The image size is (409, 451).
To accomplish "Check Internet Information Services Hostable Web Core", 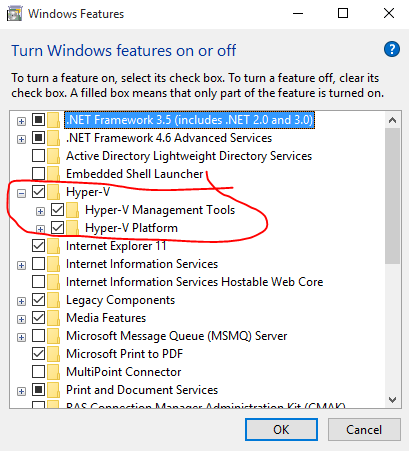I will tap(38, 282).
